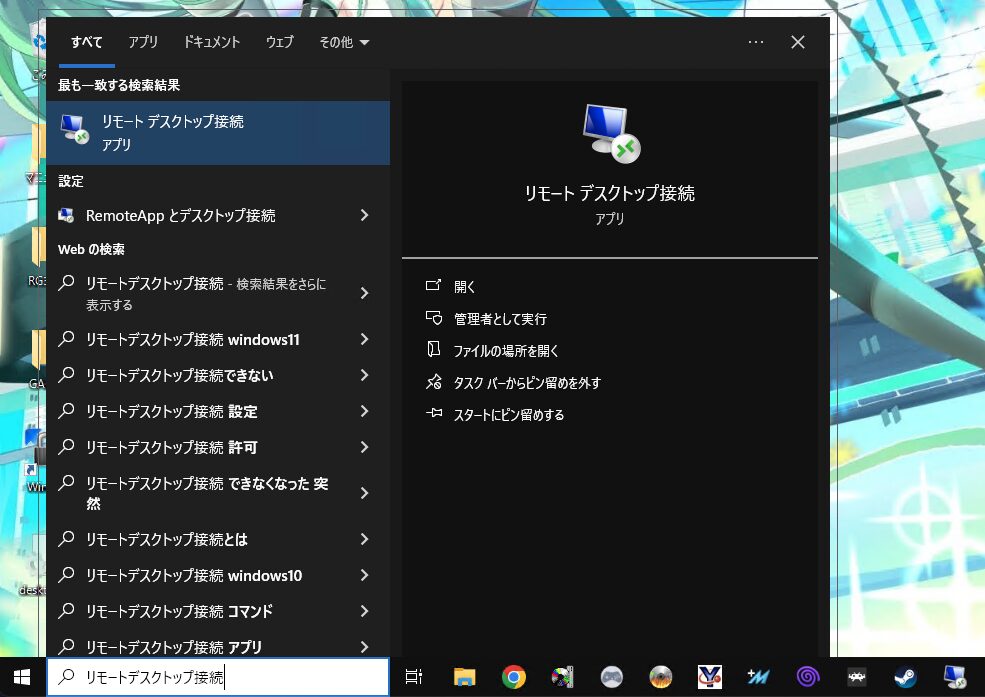The width and height of the screenshot is (985, 697).
Task: Click ファイルの場所を開く action
Action: click(x=506, y=351)
